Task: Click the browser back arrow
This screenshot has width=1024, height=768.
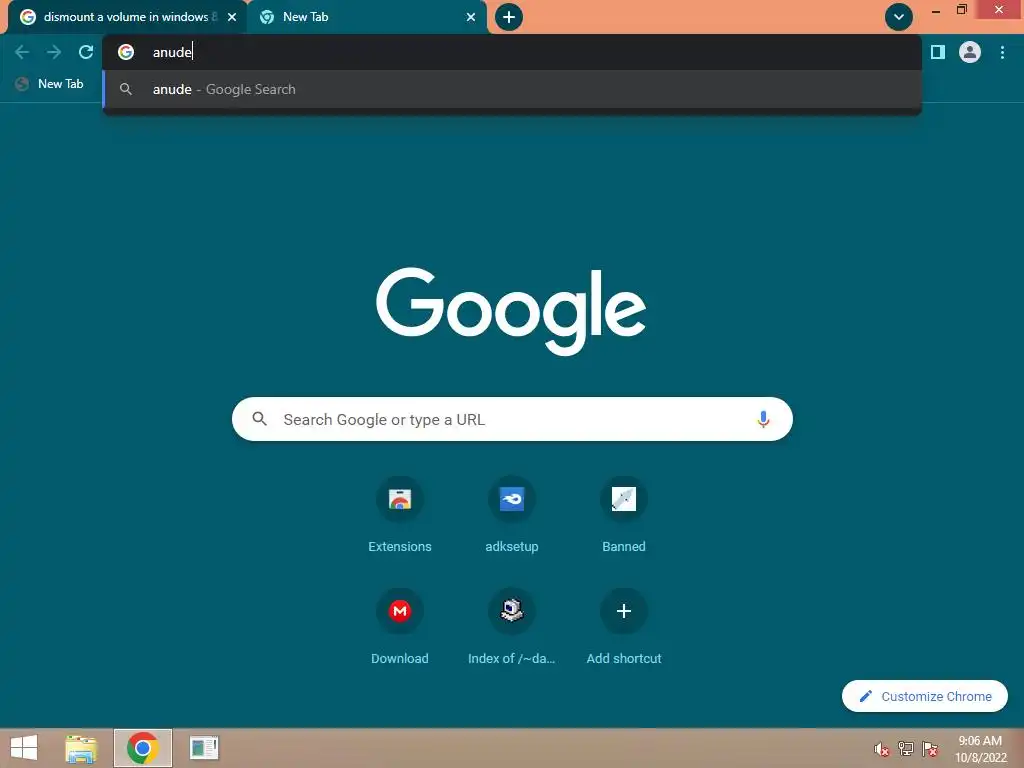Action: (x=22, y=52)
